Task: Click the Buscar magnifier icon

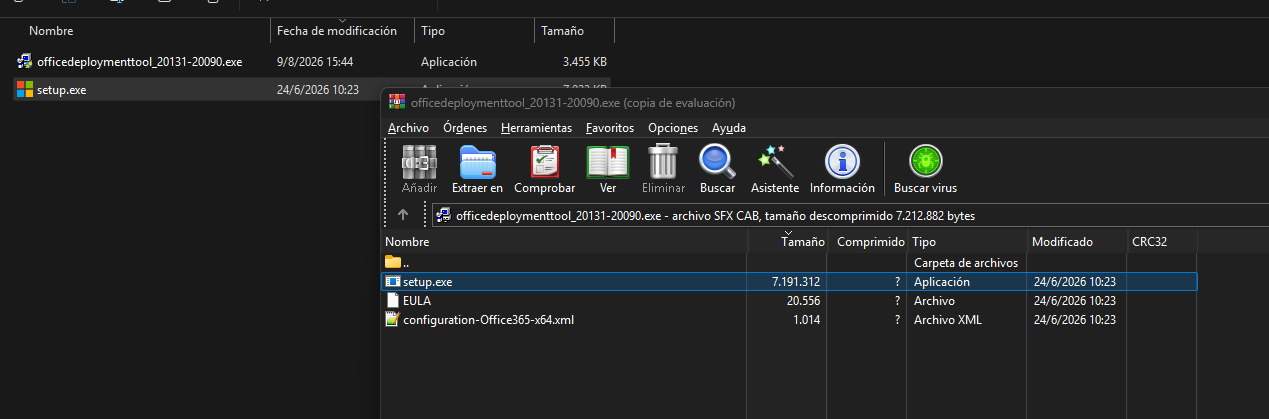Action: pyautogui.click(x=717, y=162)
